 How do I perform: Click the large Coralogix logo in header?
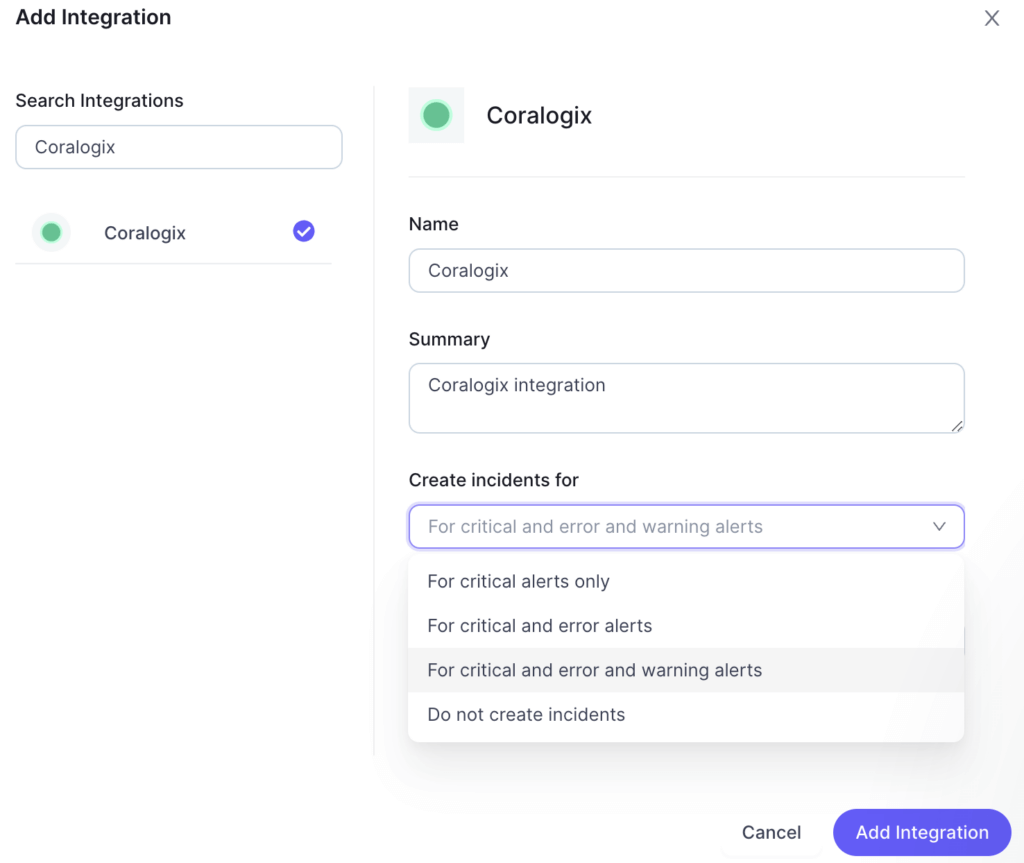tap(436, 116)
